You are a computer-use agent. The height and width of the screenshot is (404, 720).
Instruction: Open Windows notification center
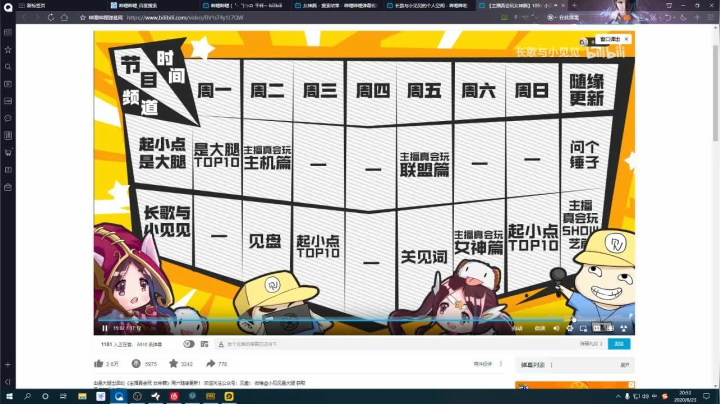coord(706,396)
